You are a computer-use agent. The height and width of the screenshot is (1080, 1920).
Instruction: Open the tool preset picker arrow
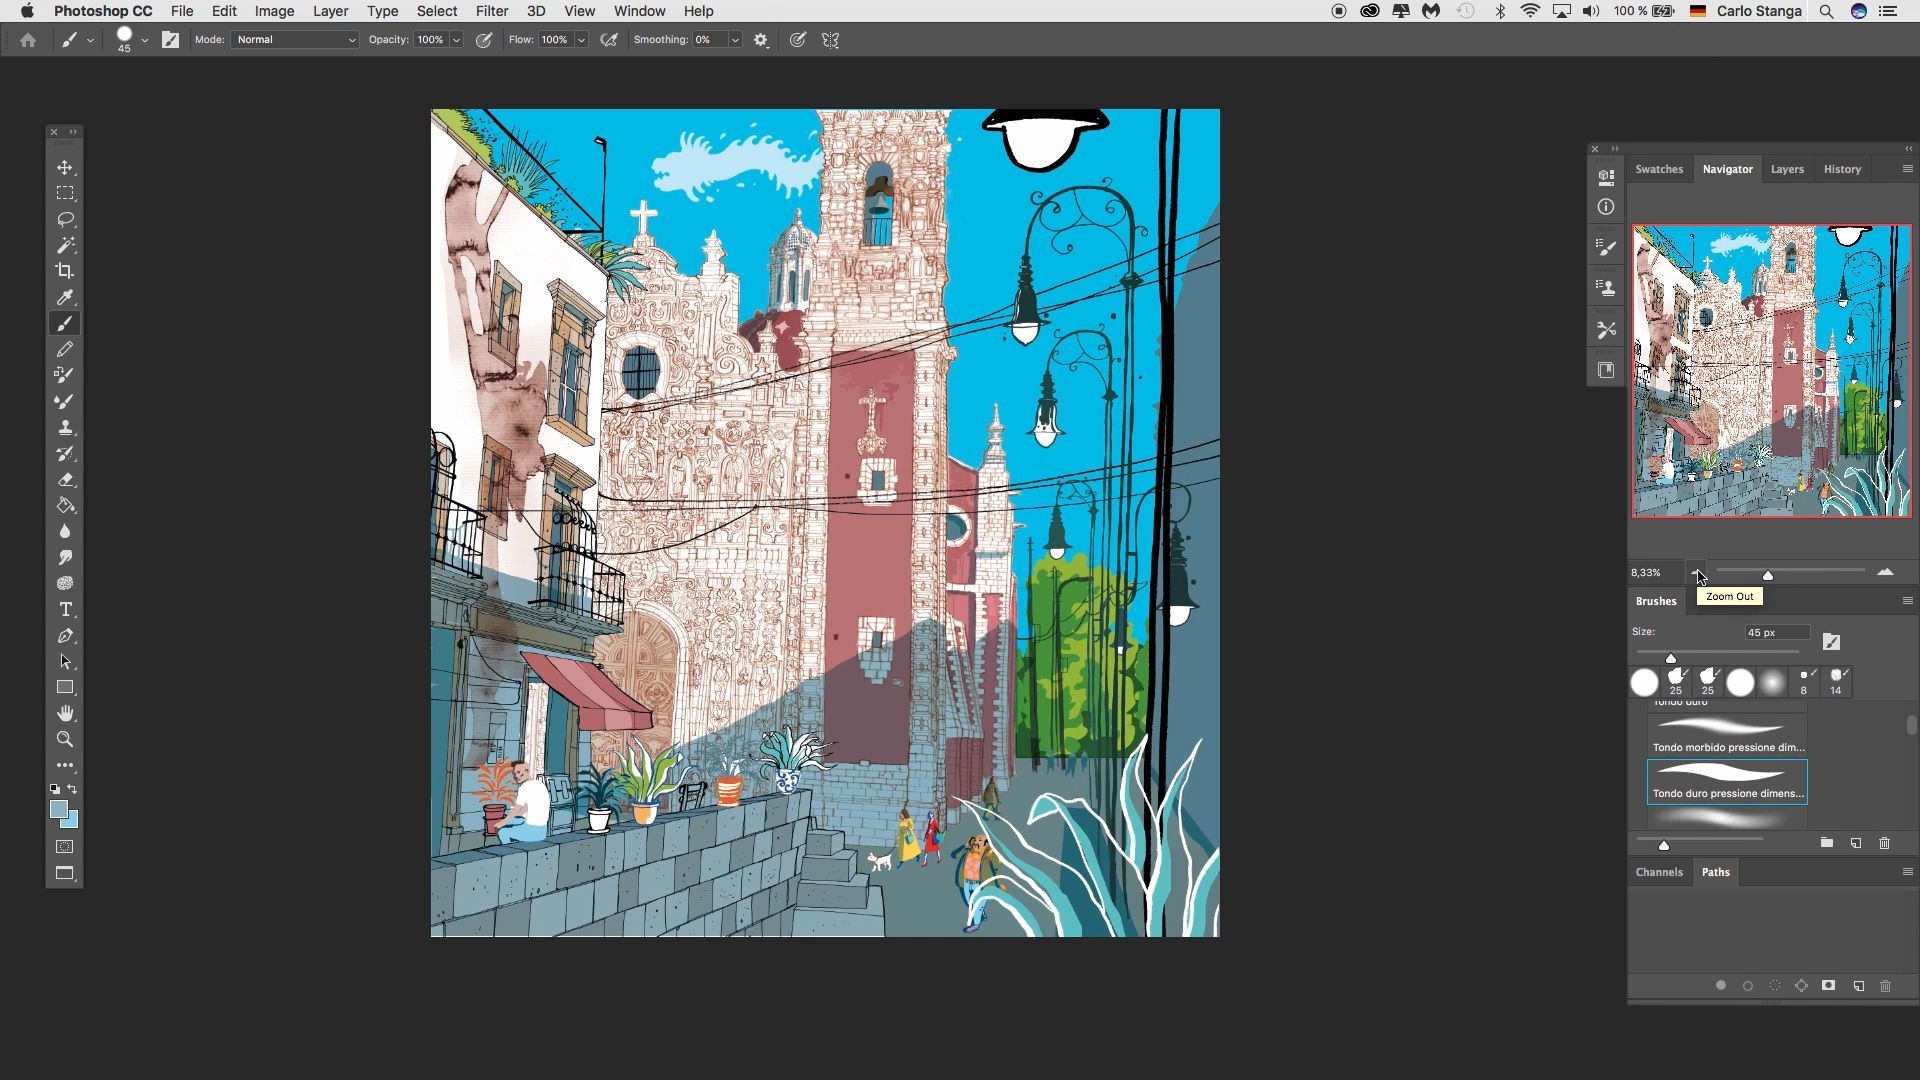pyautogui.click(x=90, y=40)
